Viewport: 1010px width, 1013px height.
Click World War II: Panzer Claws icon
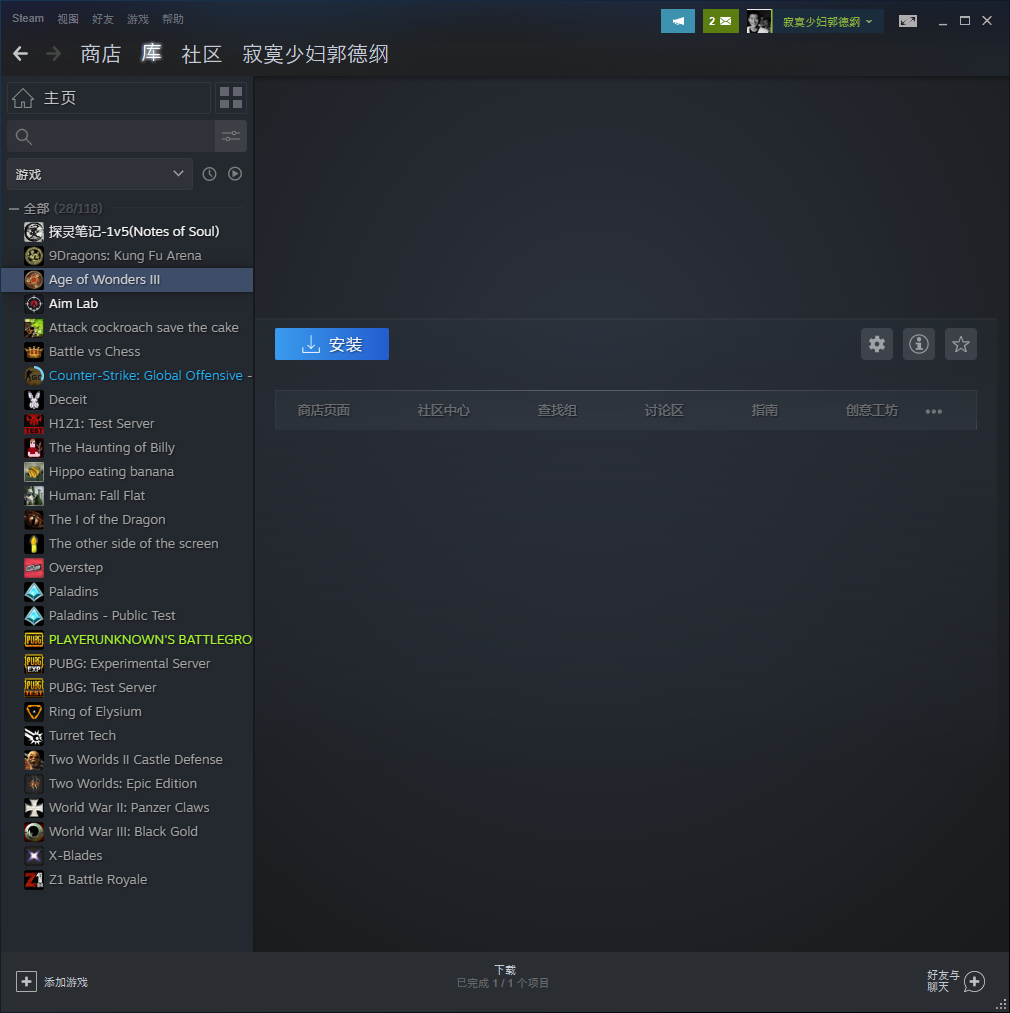pos(34,808)
